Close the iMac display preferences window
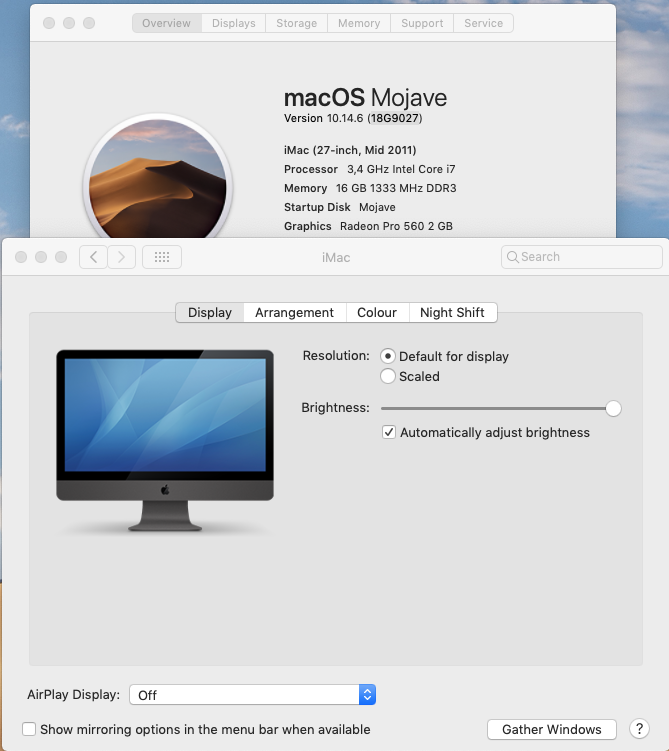 click(x=21, y=257)
